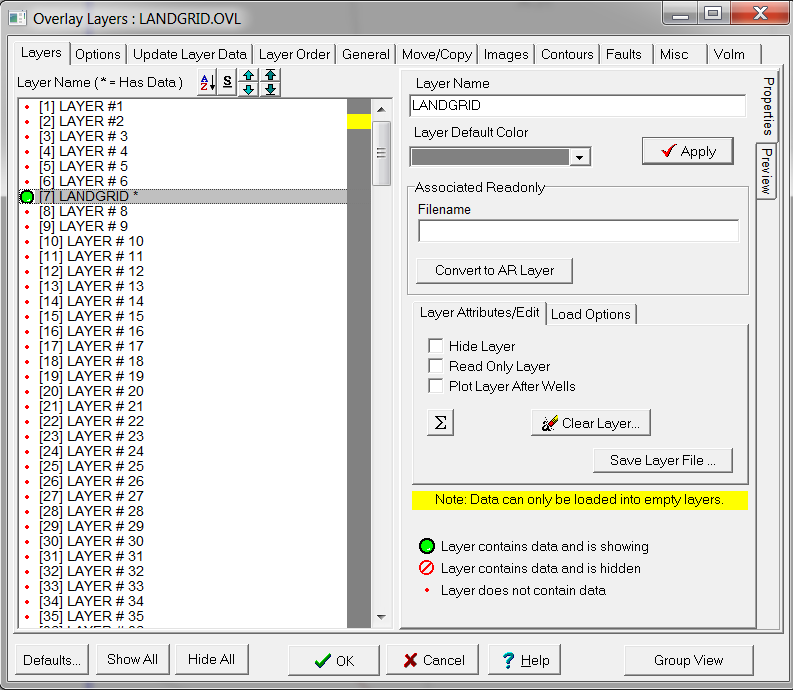Viewport: 793px width, 690px height.
Task: Open the Contours tab
Action: pos(567,54)
